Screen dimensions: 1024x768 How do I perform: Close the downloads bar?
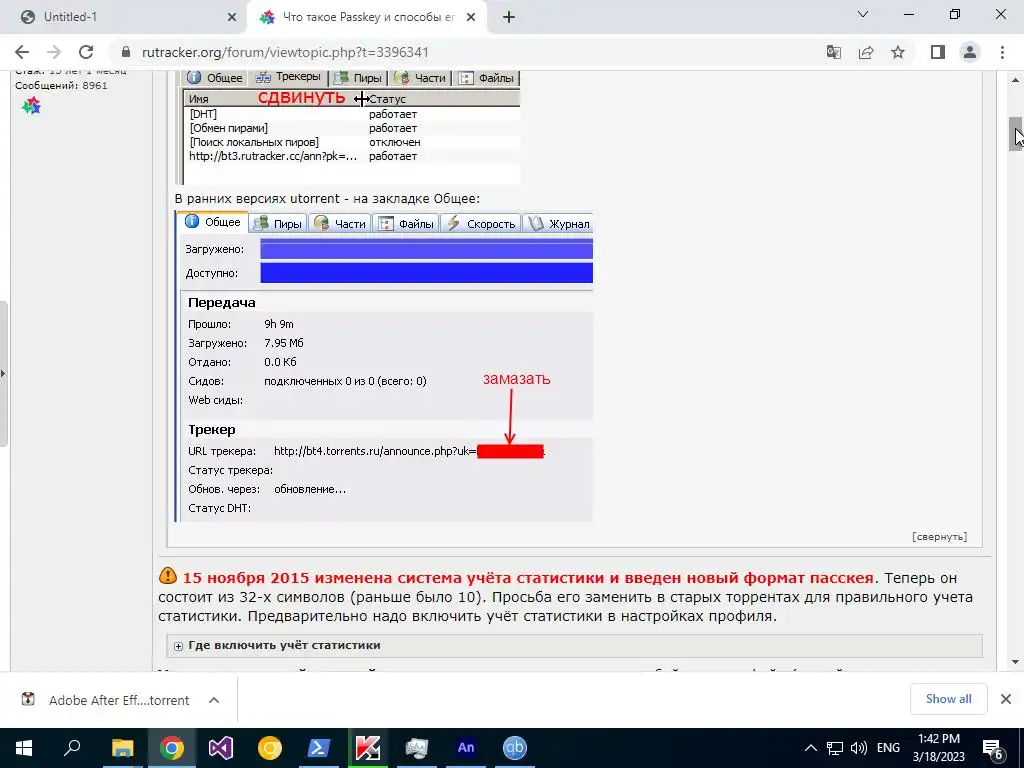tap(1006, 699)
